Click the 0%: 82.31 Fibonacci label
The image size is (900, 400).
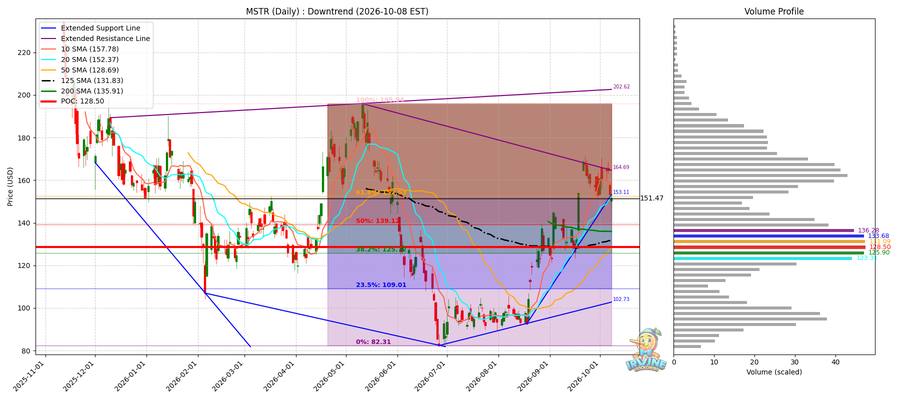coord(373,342)
